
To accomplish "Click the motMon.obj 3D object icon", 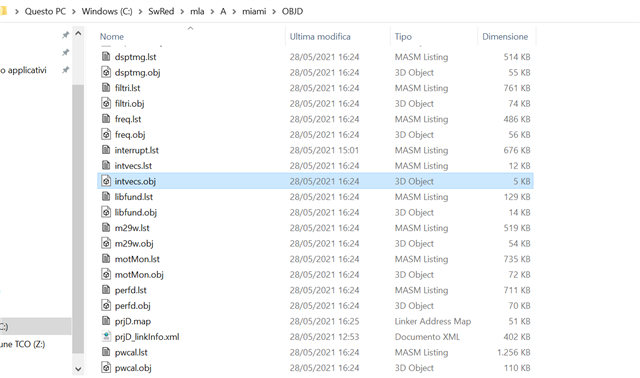I will coord(106,274).
